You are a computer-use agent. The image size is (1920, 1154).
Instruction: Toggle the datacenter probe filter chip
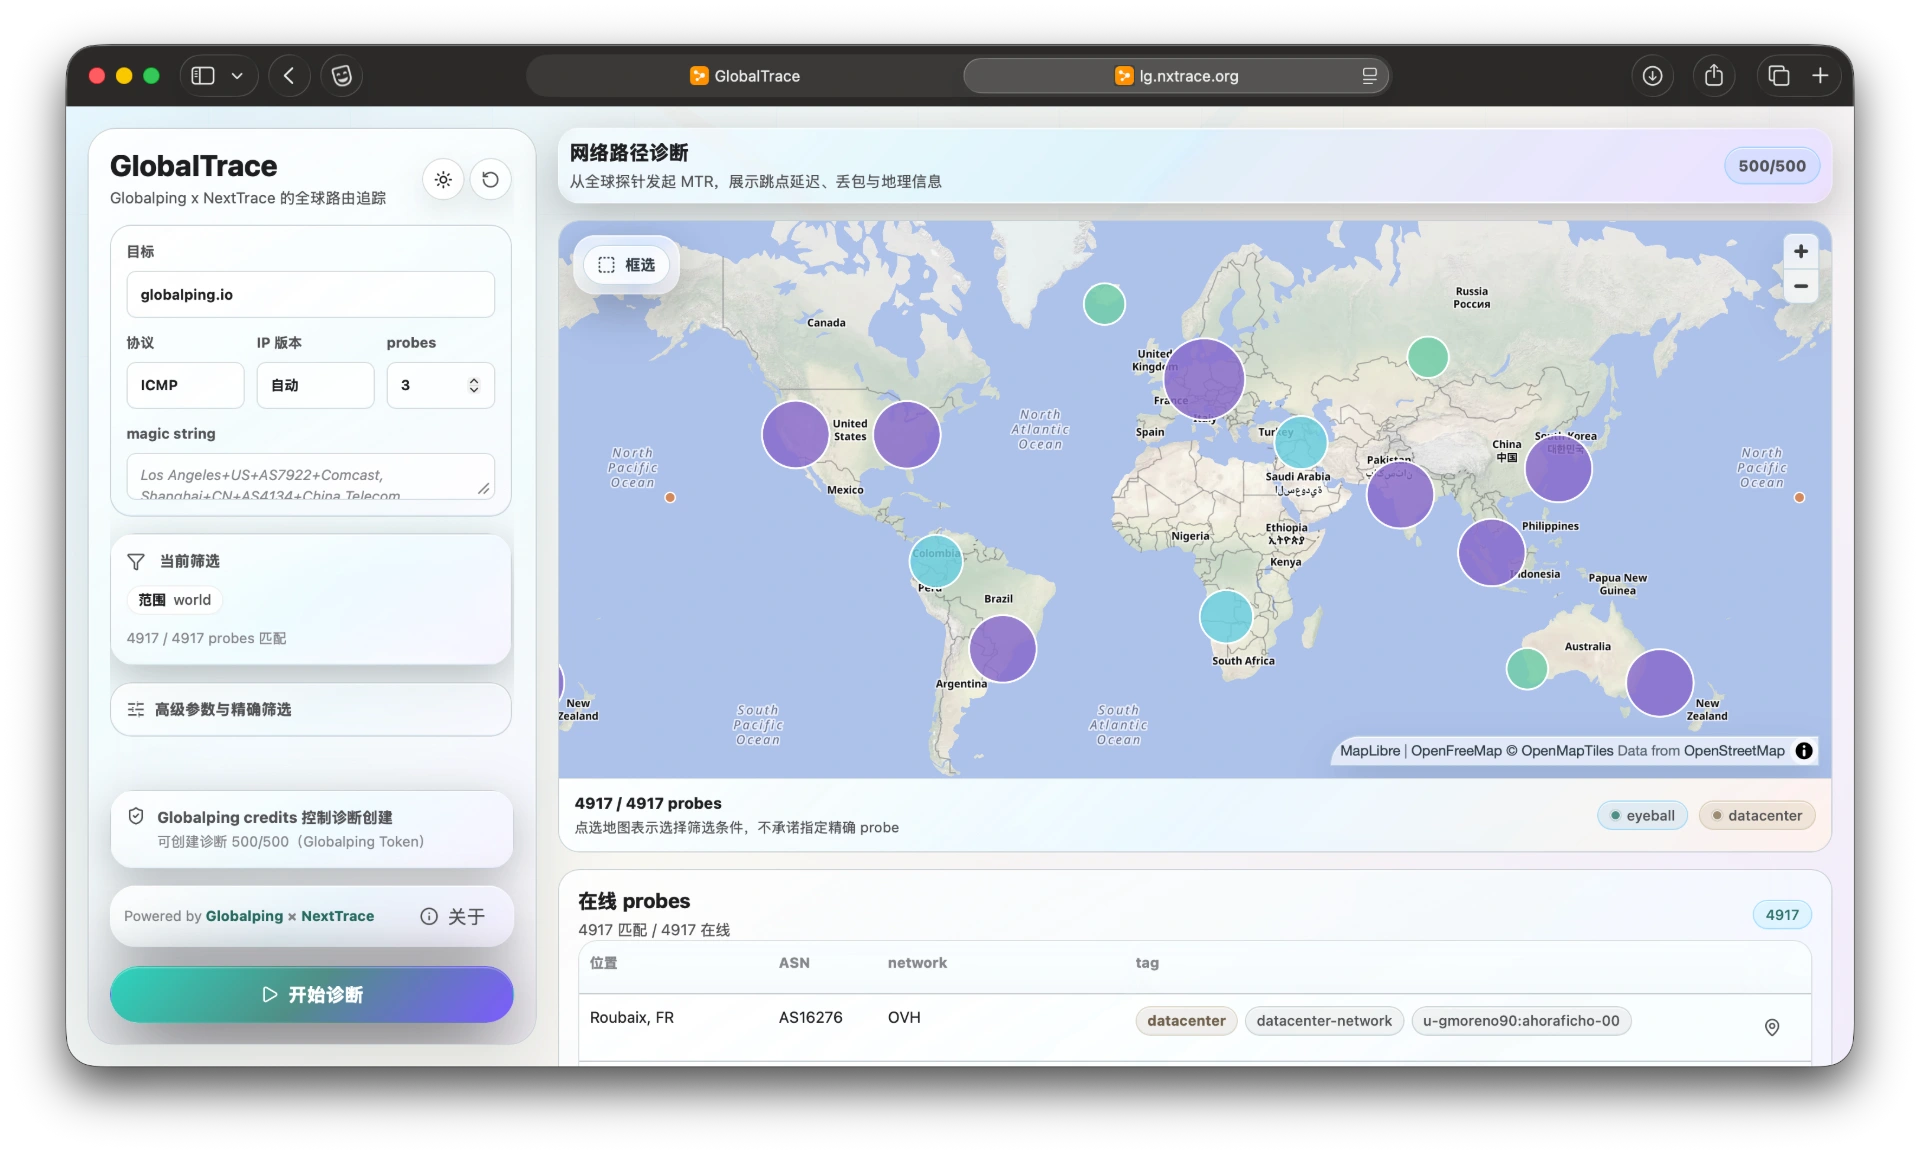[1757, 816]
